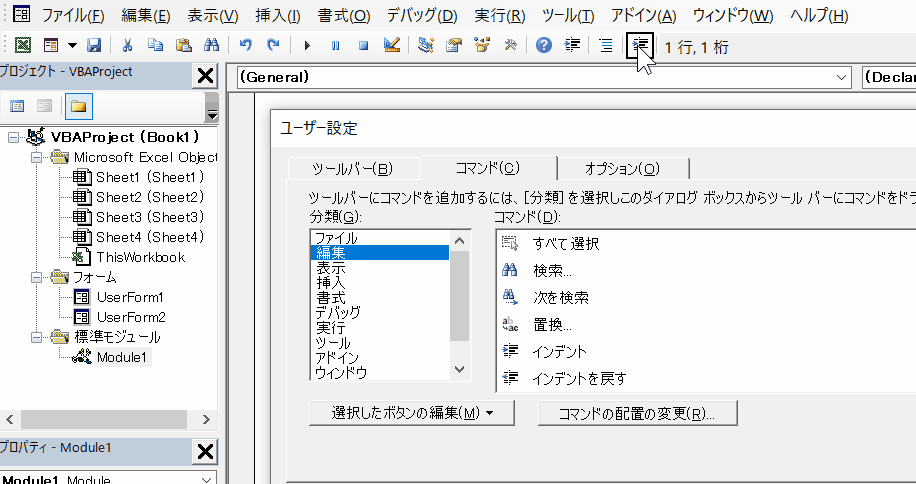Choose デバッグ in the category list
Viewport: 916px width, 484px height.
[338, 312]
